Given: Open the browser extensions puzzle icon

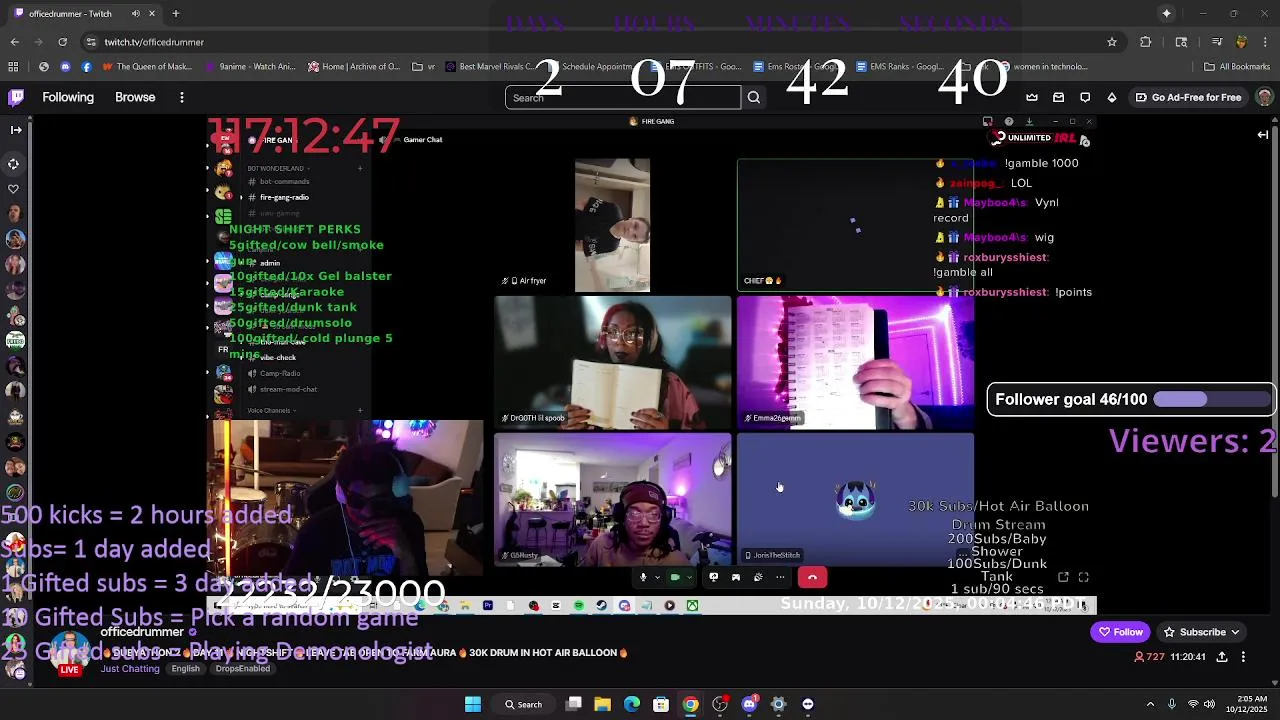Looking at the screenshot, I should (1146, 42).
